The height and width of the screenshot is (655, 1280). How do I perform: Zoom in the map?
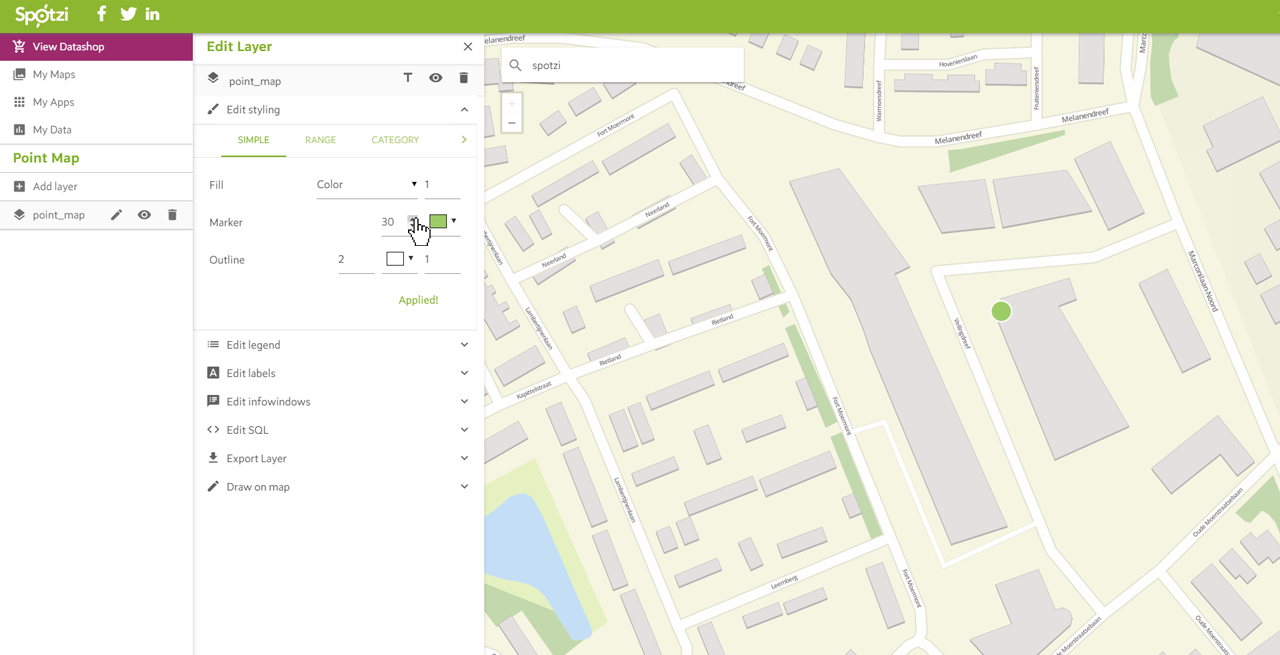pyautogui.click(x=511, y=104)
